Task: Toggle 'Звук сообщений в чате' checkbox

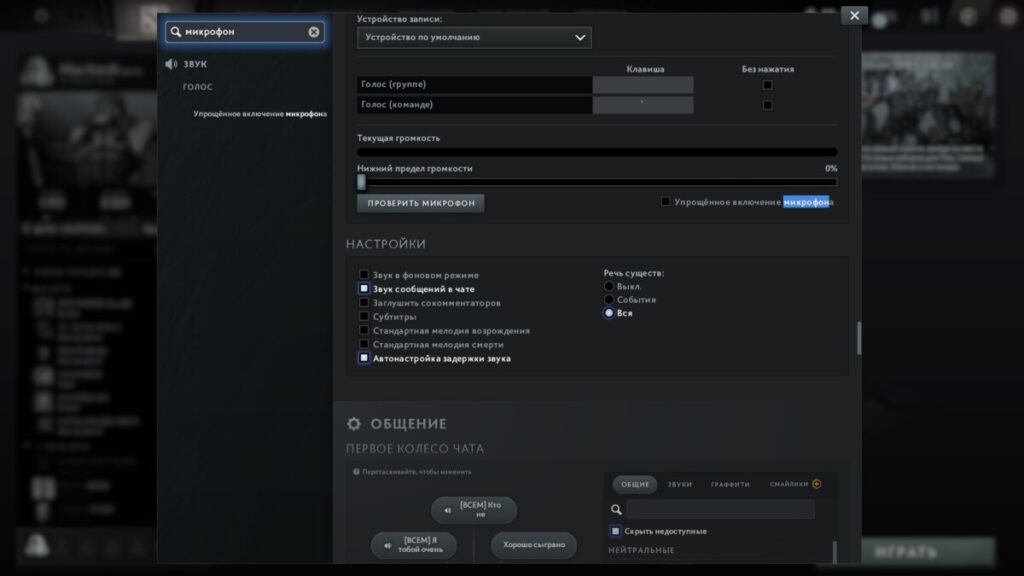Action: (364, 289)
